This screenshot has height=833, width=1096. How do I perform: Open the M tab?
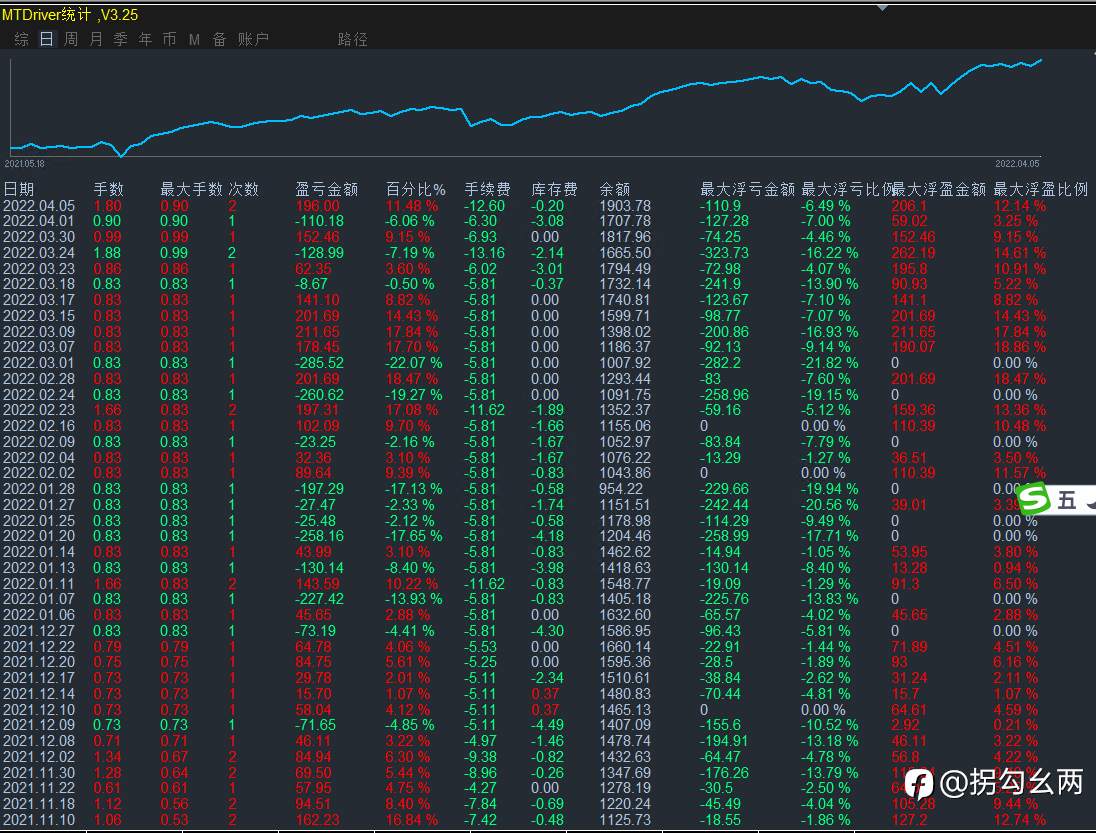tap(194, 40)
